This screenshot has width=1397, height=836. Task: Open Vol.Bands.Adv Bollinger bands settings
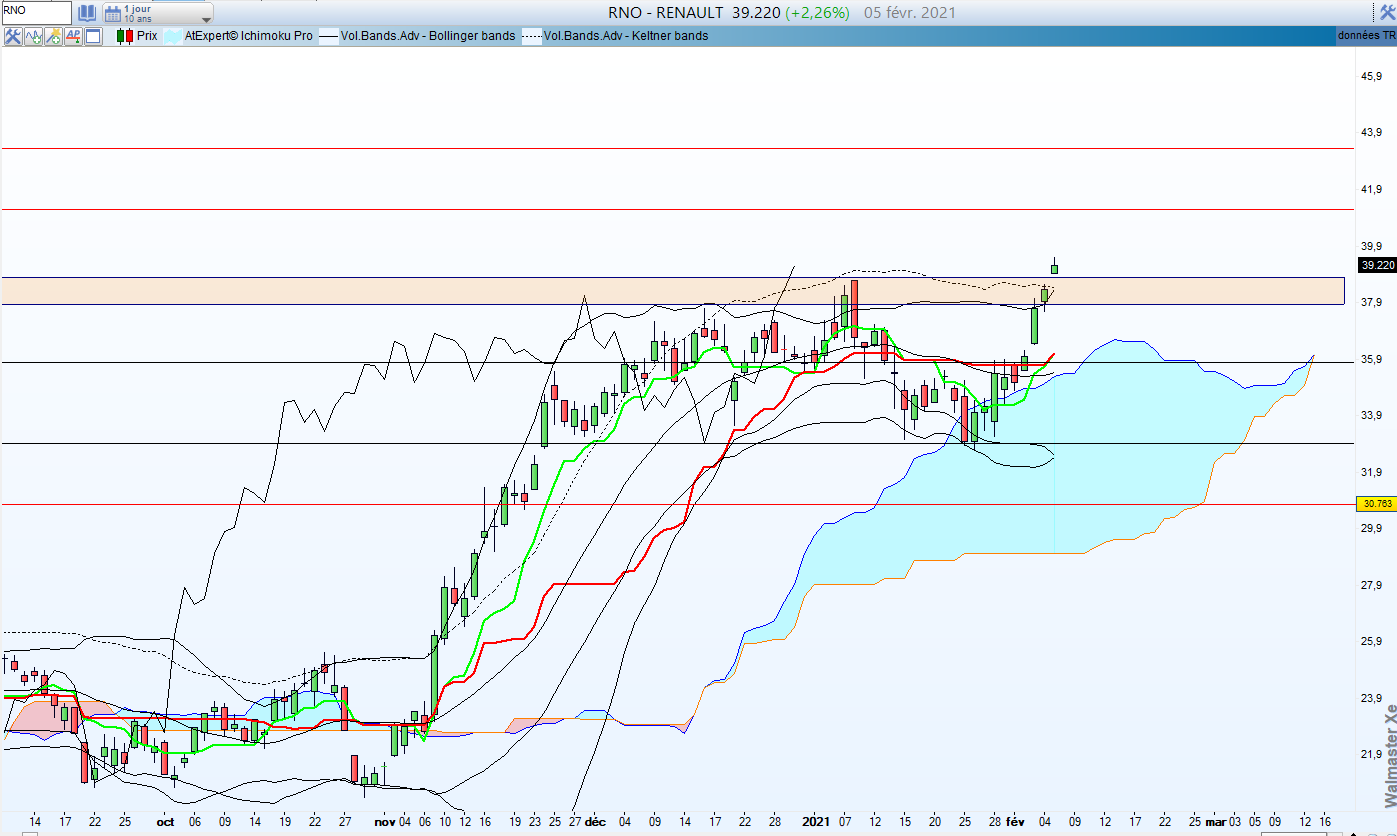point(429,36)
